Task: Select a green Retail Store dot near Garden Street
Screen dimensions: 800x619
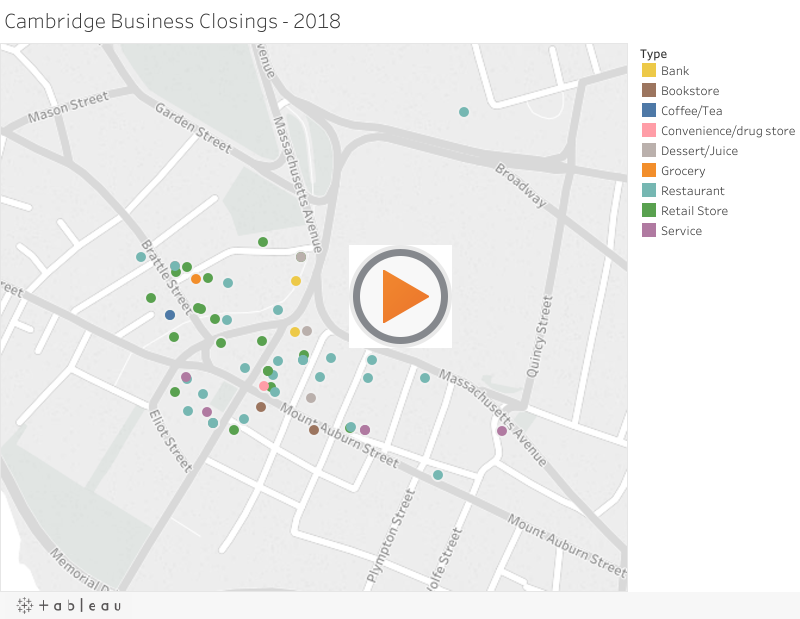Action: click(x=263, y=241)
